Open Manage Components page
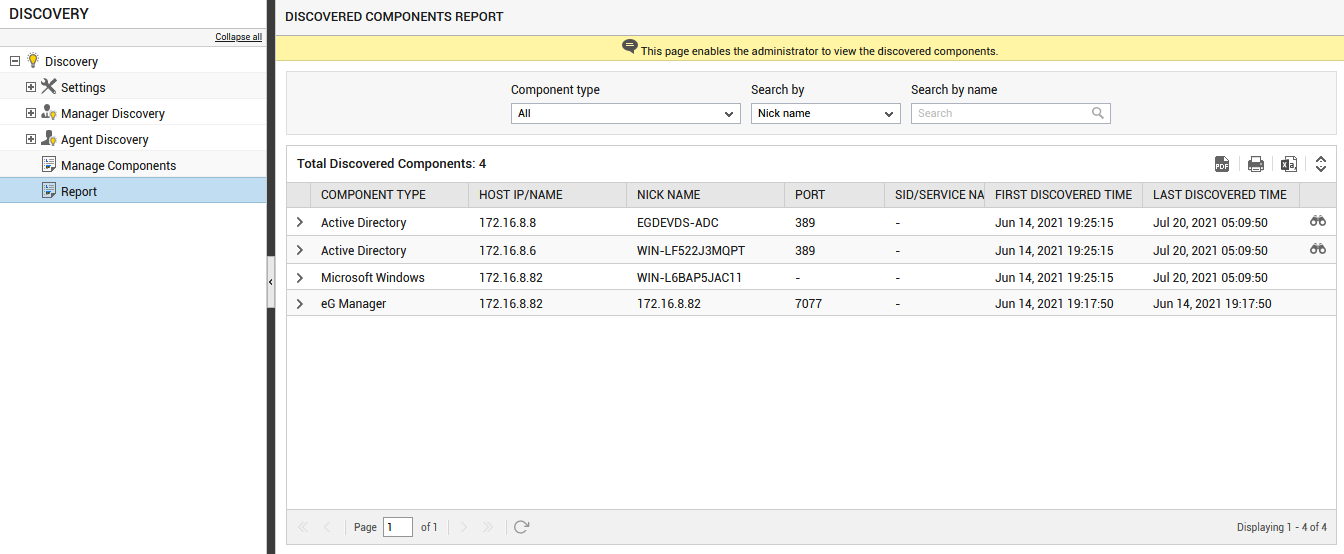1344x554 pixels. tap(118, 166)
